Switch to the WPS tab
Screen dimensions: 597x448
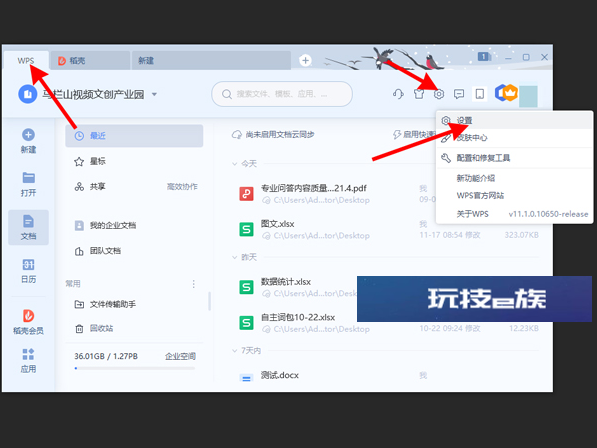26,61
